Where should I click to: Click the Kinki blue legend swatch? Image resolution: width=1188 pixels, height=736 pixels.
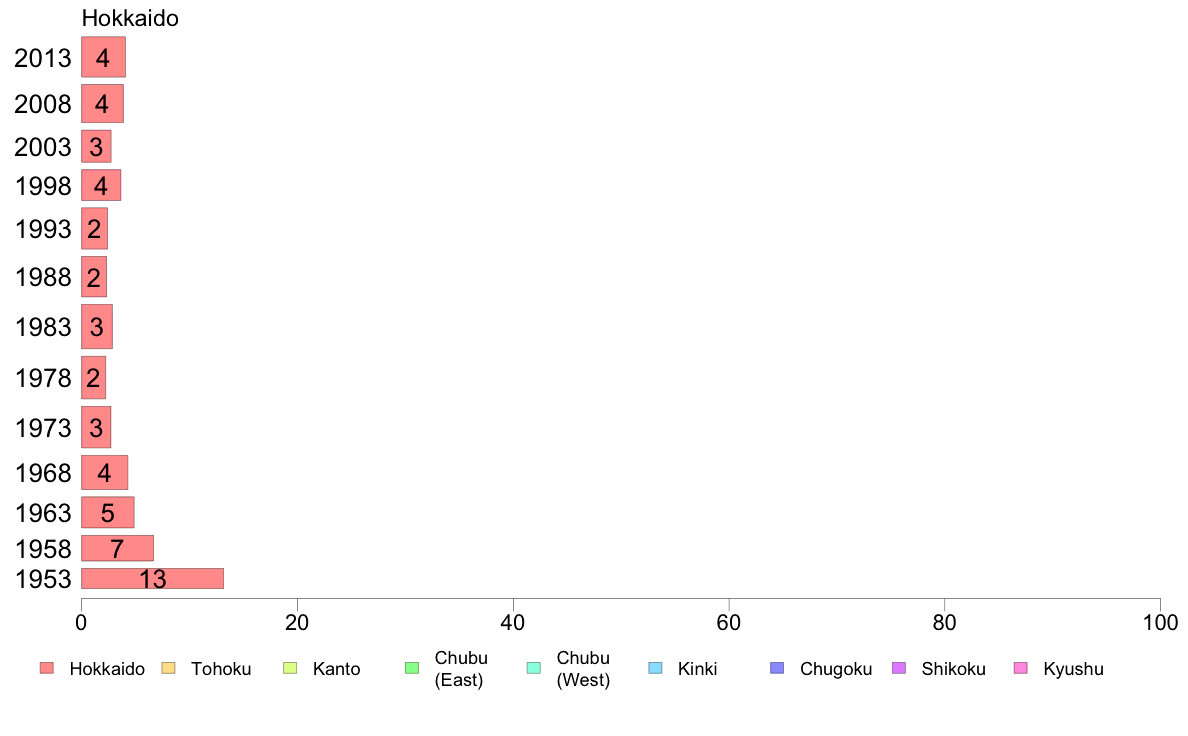(655, 668)
